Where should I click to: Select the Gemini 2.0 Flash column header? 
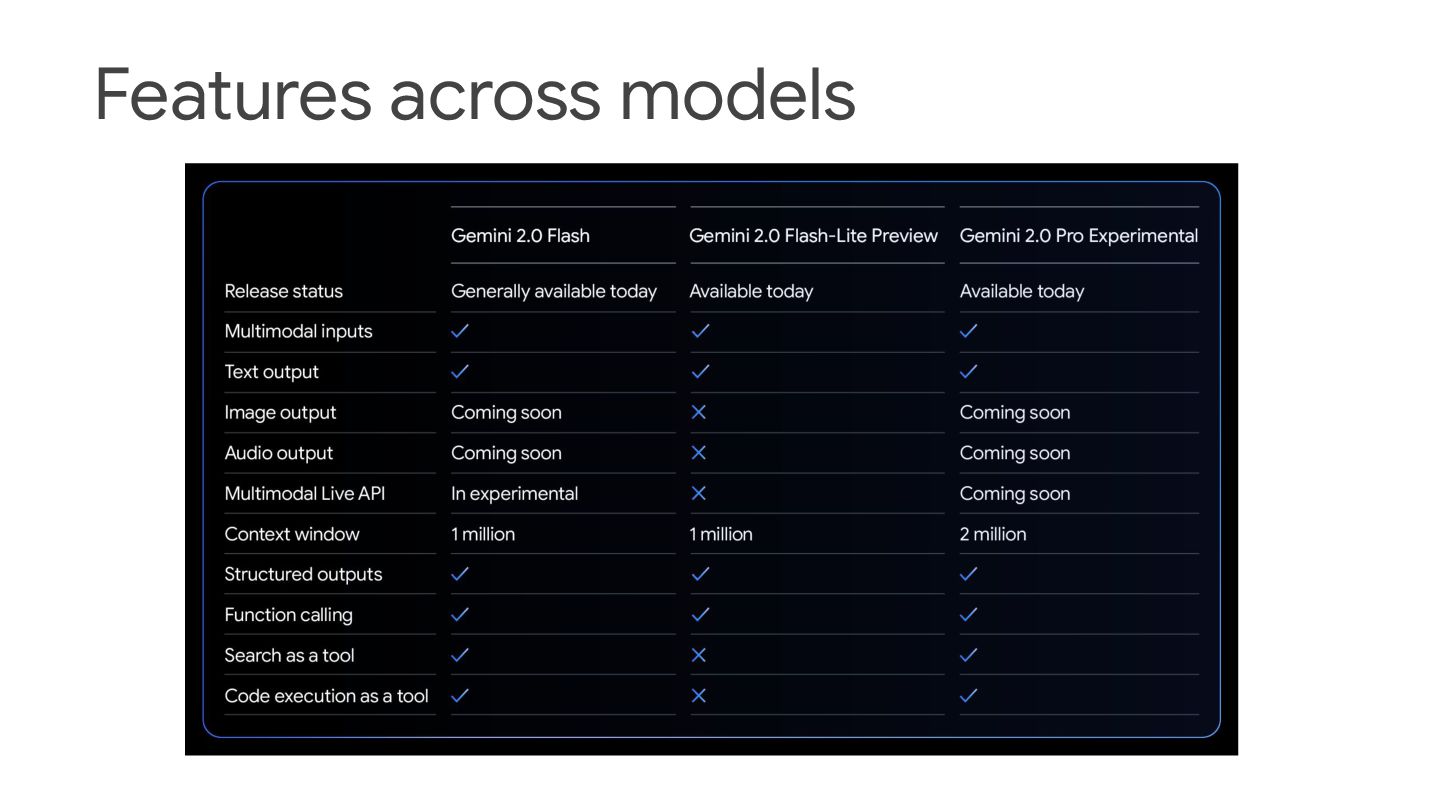pyautogui.click(x=520, y=236)
